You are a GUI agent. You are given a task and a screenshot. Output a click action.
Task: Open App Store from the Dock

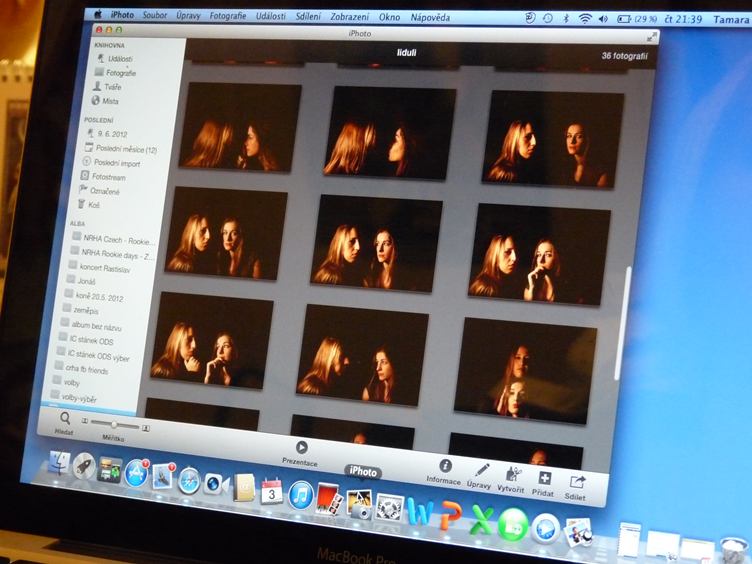pyautogui.click(x=136, y=473)
